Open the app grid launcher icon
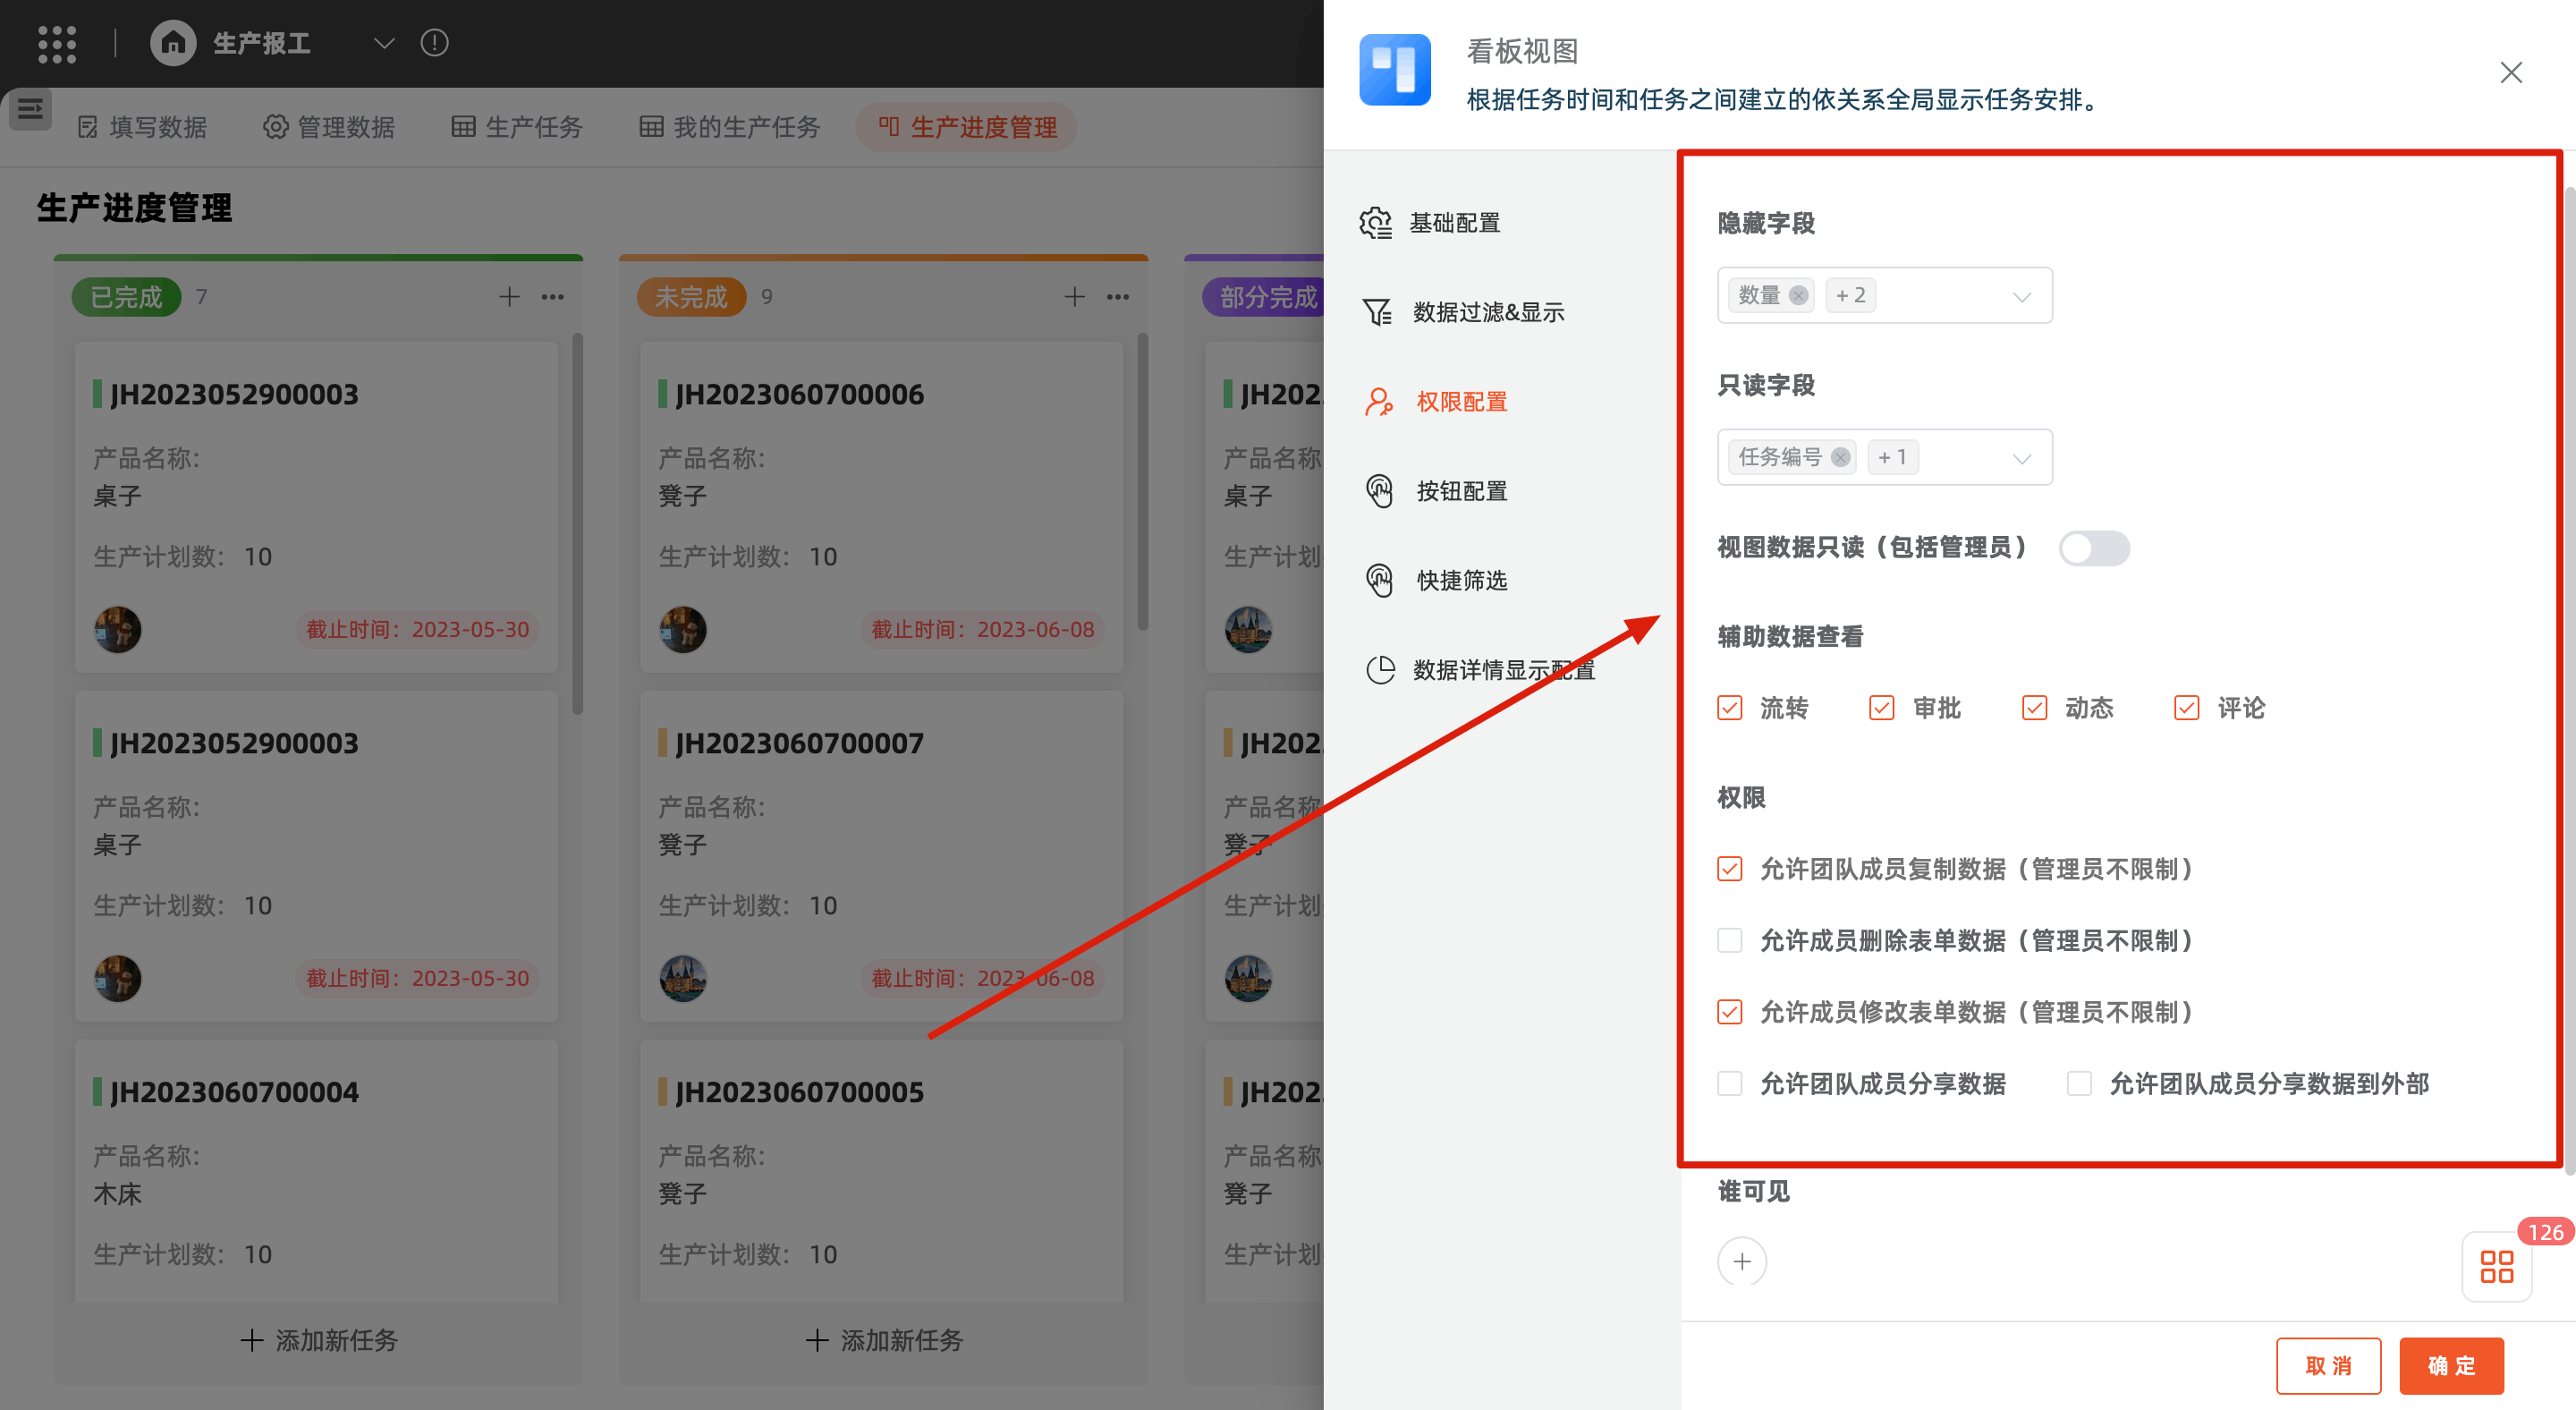2576x1410 pixels. point(56,43)
